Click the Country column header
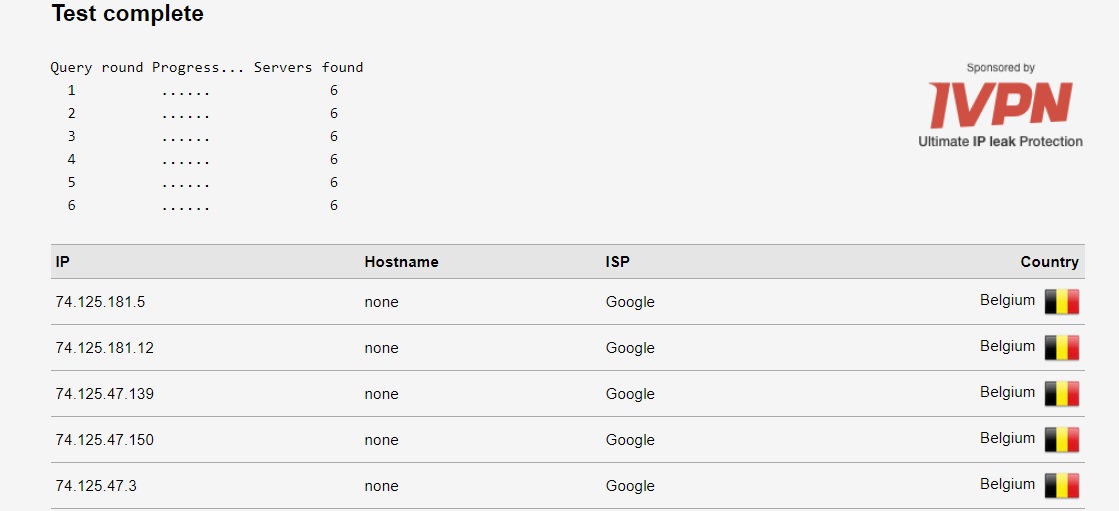This screenshot has width=1119, height=511. 1049,262
